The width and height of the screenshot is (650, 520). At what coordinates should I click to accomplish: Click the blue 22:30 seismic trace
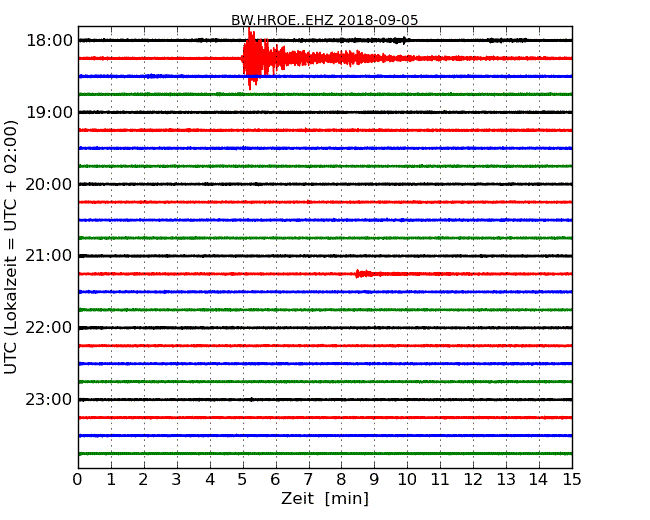coord(325,364)
